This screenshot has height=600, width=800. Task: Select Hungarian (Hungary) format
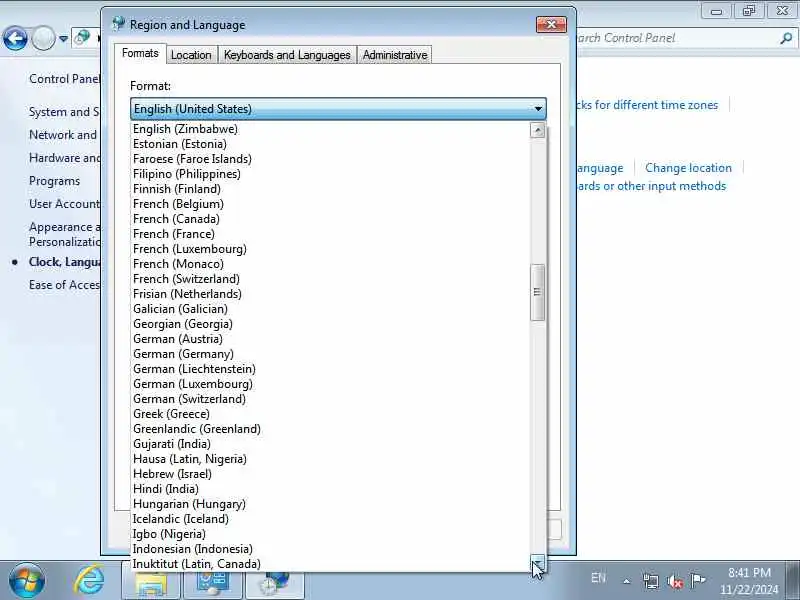[331, 504]
